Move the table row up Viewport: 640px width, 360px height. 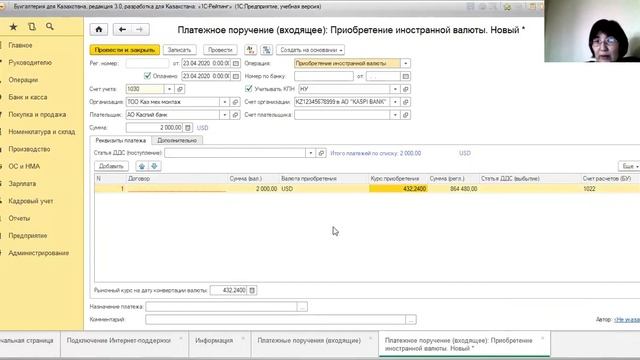pos(142,166)
